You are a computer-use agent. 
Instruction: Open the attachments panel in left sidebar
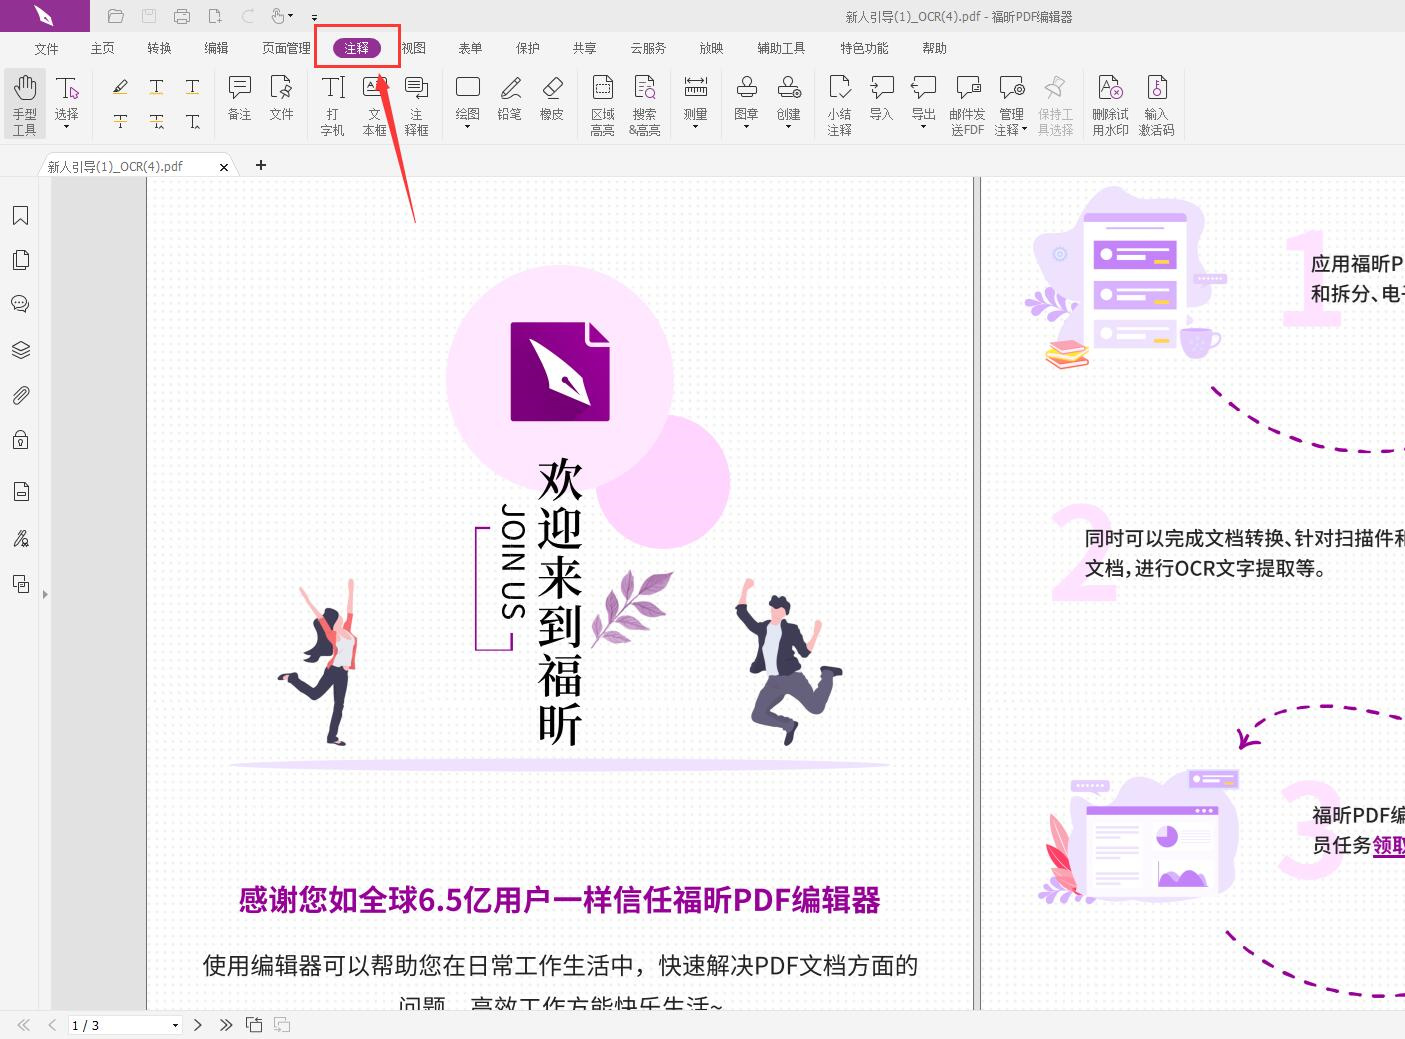20,395
